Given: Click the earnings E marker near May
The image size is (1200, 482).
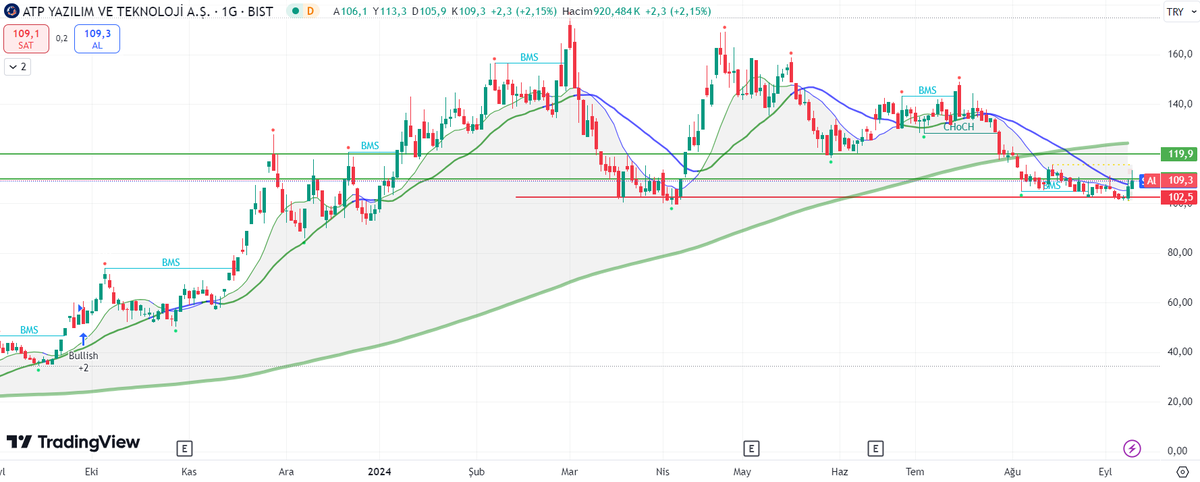Looking at the screenshot, I should coord(751,448).
